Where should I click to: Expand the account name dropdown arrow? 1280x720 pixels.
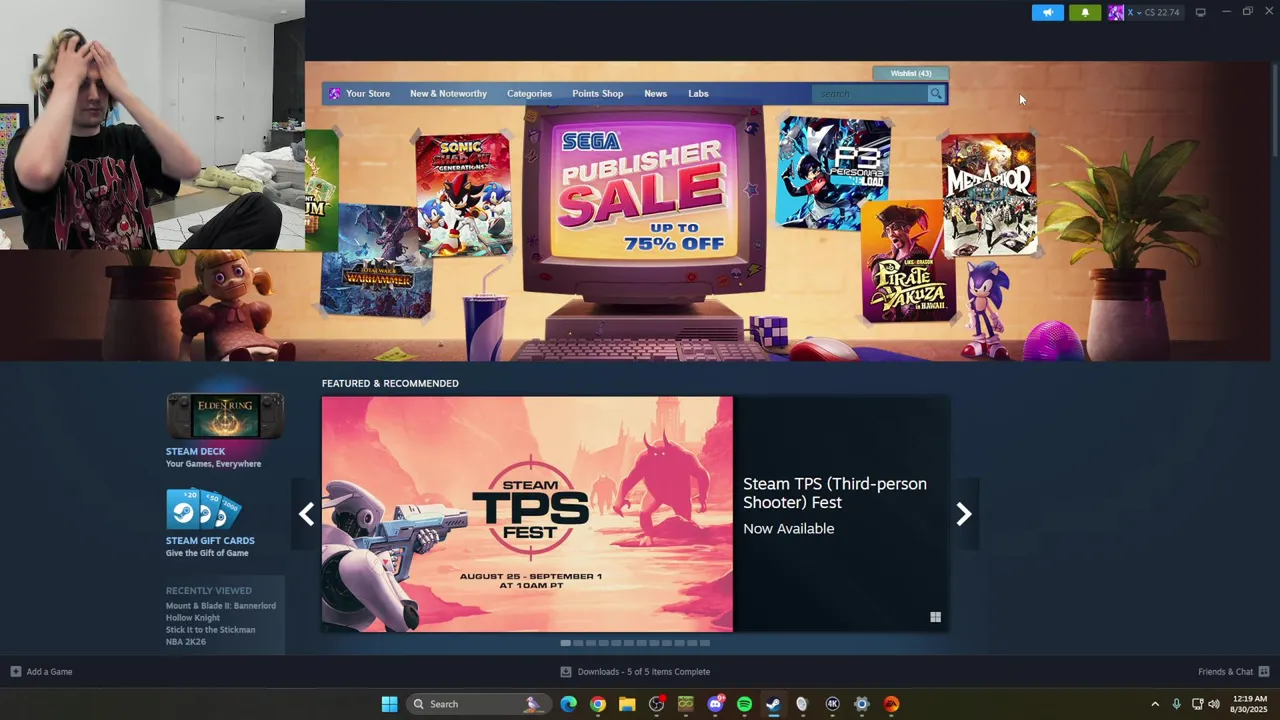pos(1138,13)
